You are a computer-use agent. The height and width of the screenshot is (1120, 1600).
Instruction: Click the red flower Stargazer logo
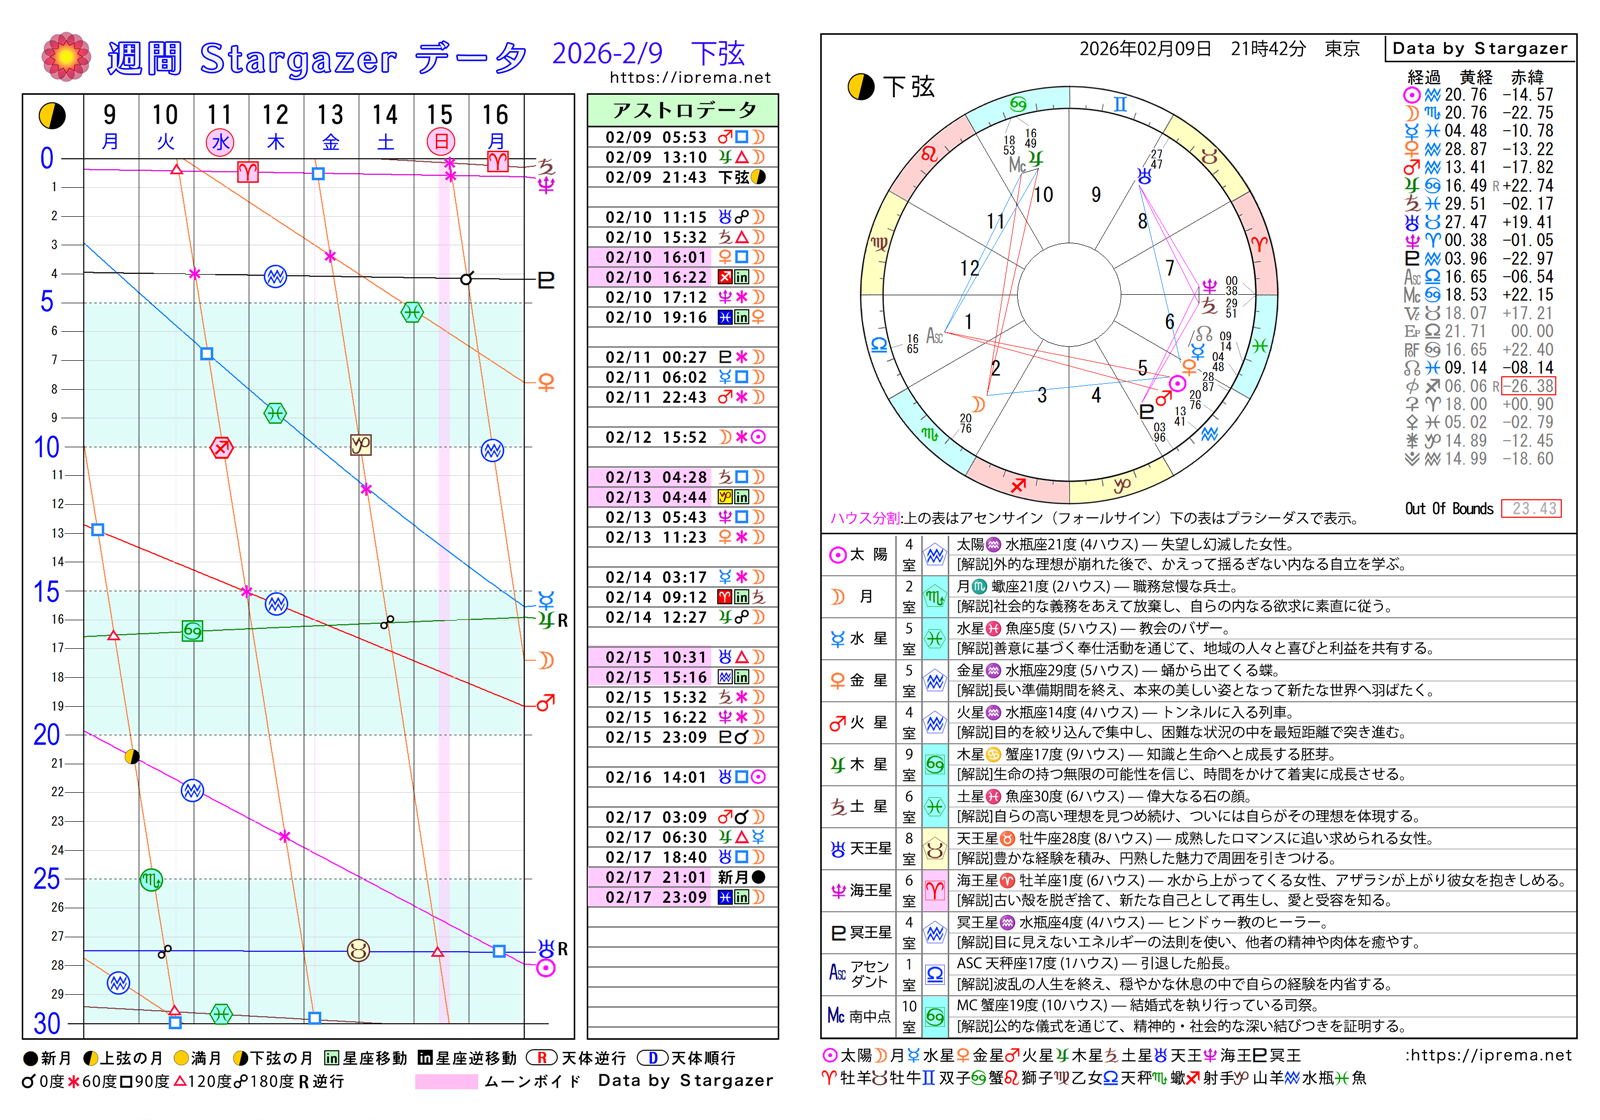(65, 57)
